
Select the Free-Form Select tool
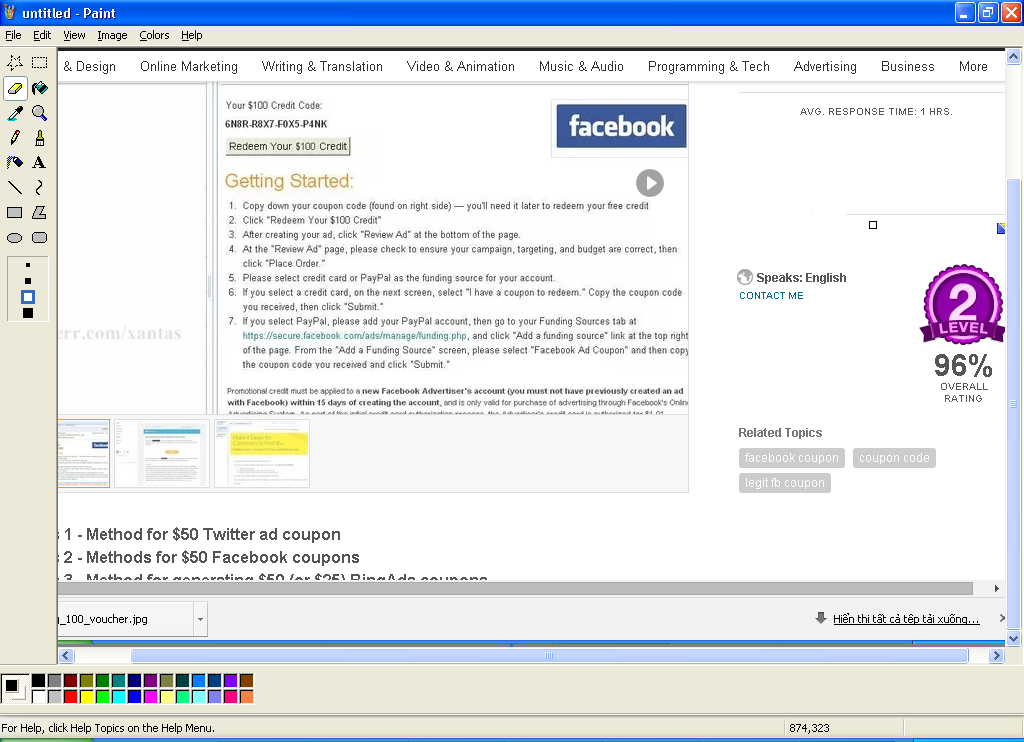click(x=15, y=63)
